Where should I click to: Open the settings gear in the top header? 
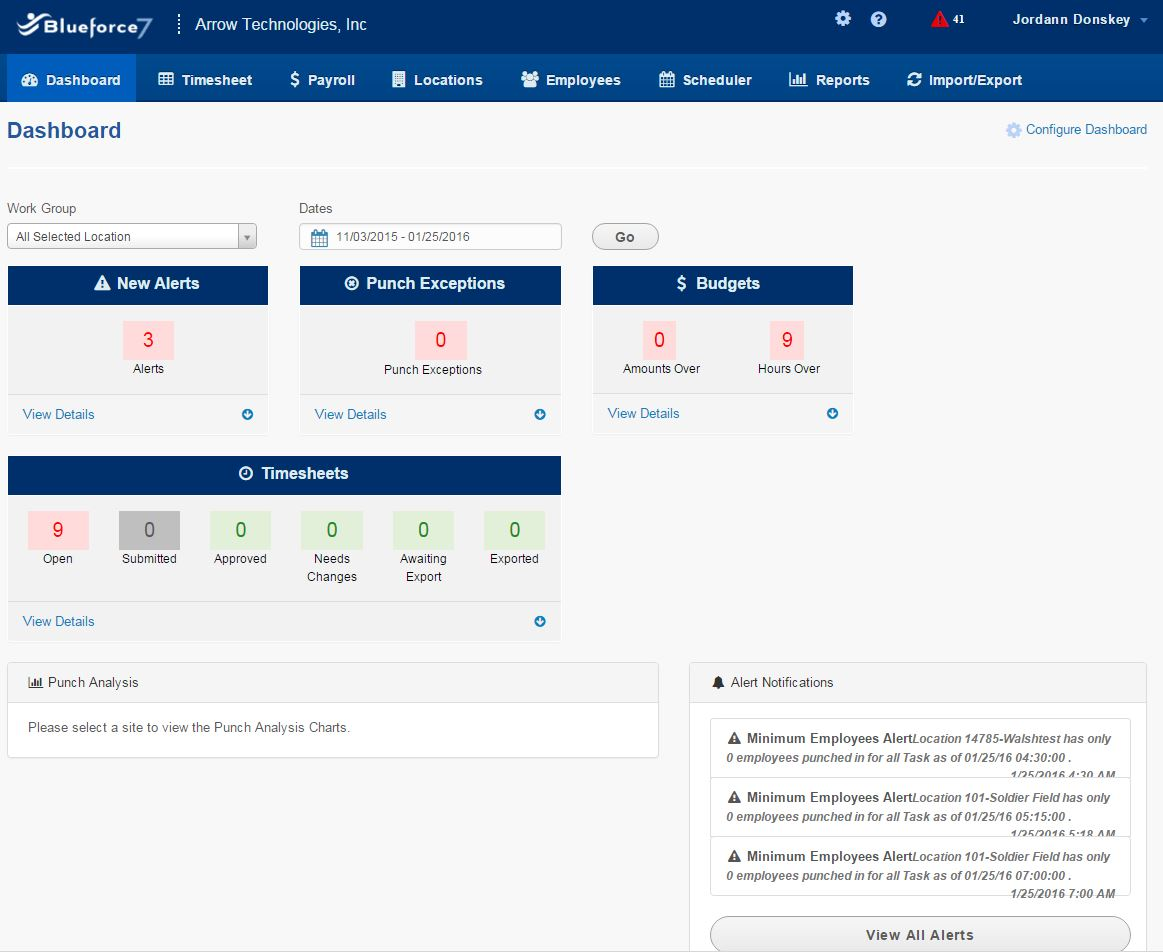[x=843, y=18]
